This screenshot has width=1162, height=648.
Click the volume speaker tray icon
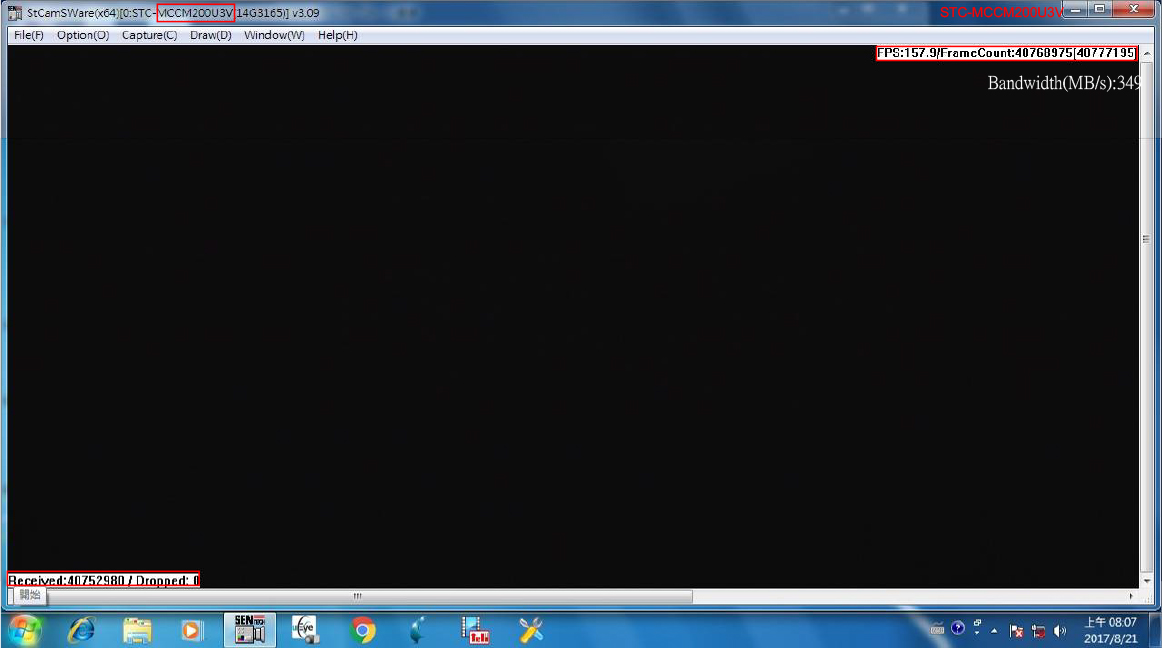point(1060,630)
